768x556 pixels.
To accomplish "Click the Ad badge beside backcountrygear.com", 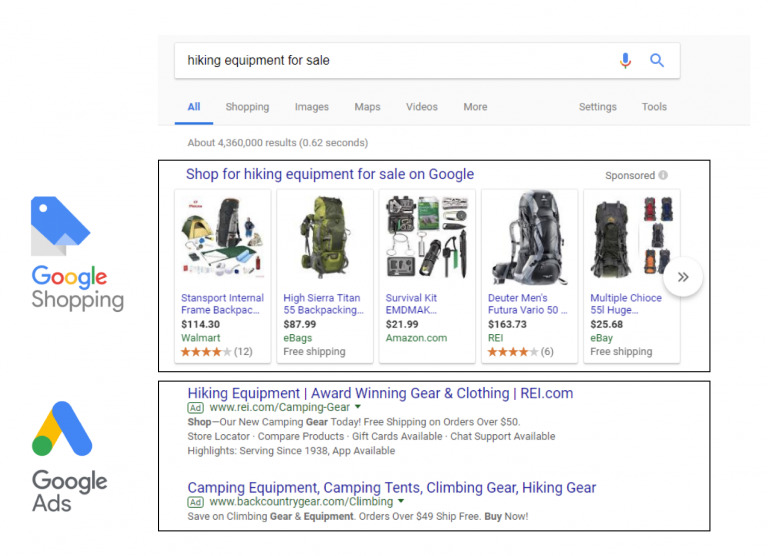I will tap(195, 502).
